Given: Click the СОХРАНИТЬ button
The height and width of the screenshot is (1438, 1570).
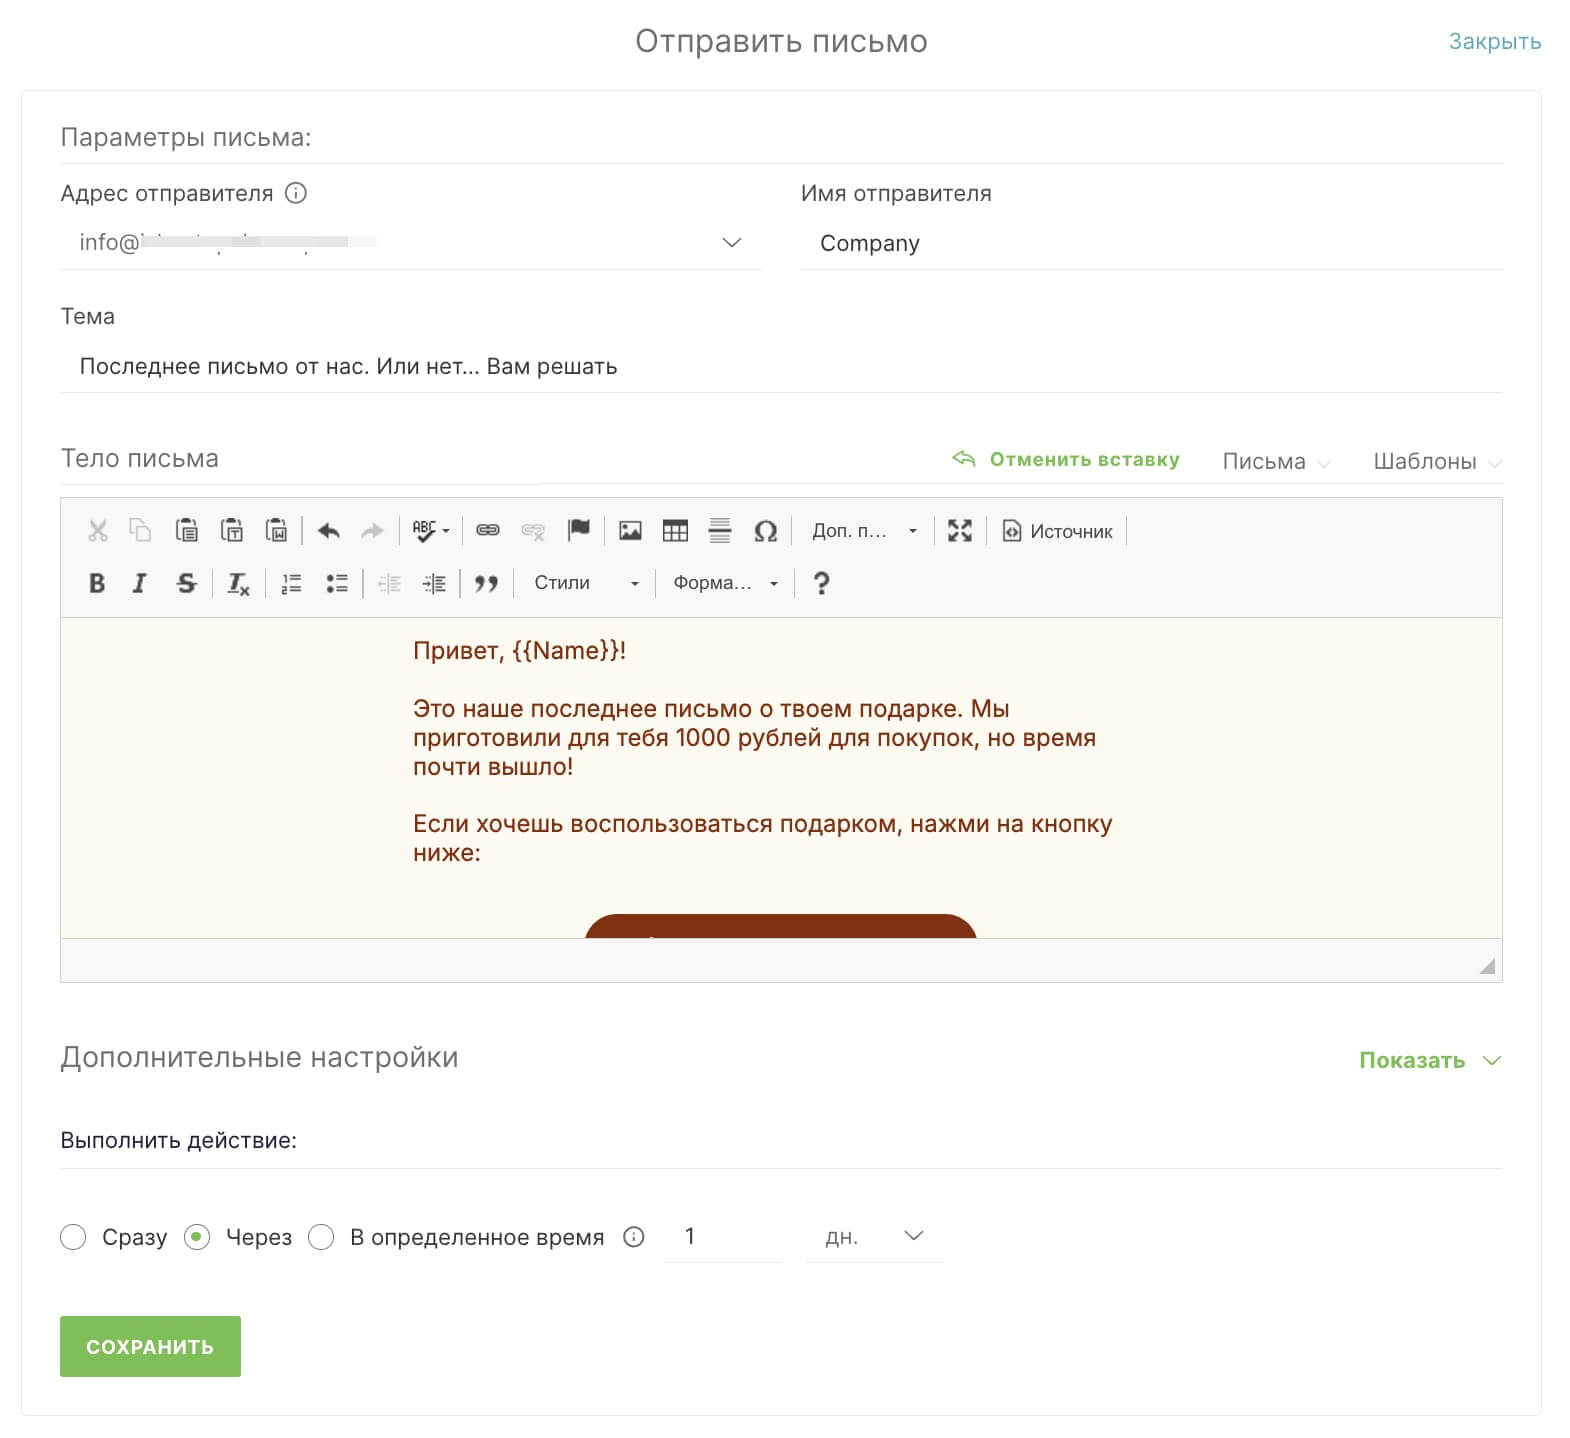Looking at the screenshot, I should point(150,1346).
